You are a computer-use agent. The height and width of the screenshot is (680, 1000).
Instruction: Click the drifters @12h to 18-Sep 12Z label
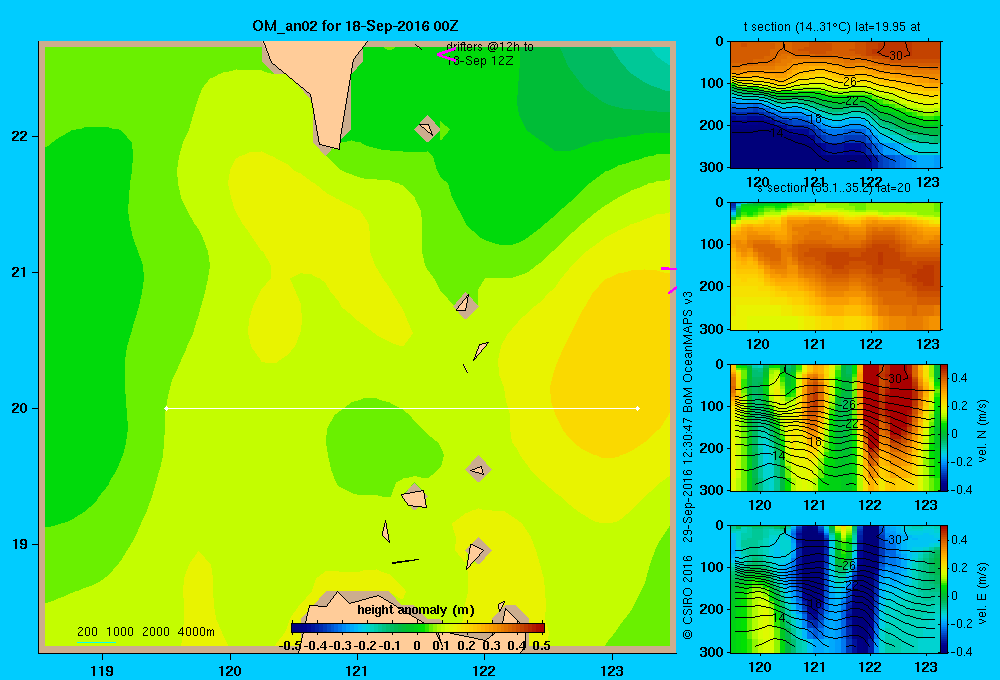tap(490, 54)
